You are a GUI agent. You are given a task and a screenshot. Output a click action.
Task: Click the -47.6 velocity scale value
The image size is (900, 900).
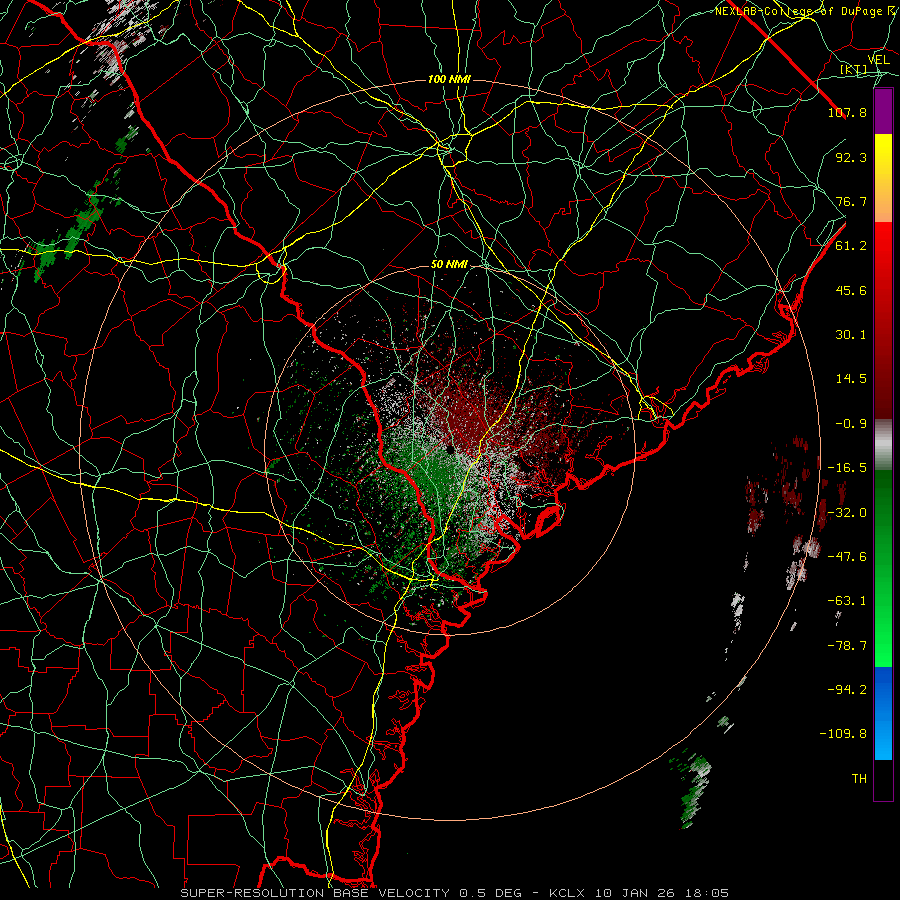847,557
